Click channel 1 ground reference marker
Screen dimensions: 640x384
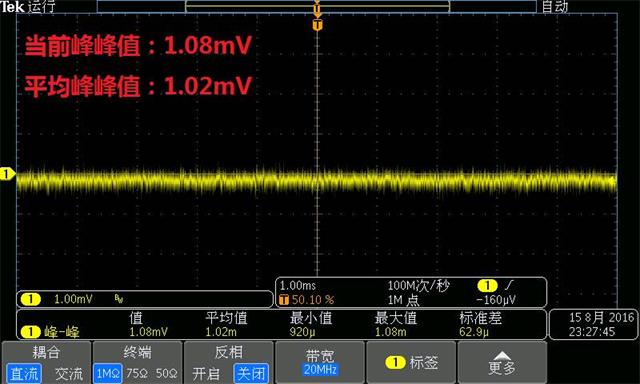pos(7,174)
